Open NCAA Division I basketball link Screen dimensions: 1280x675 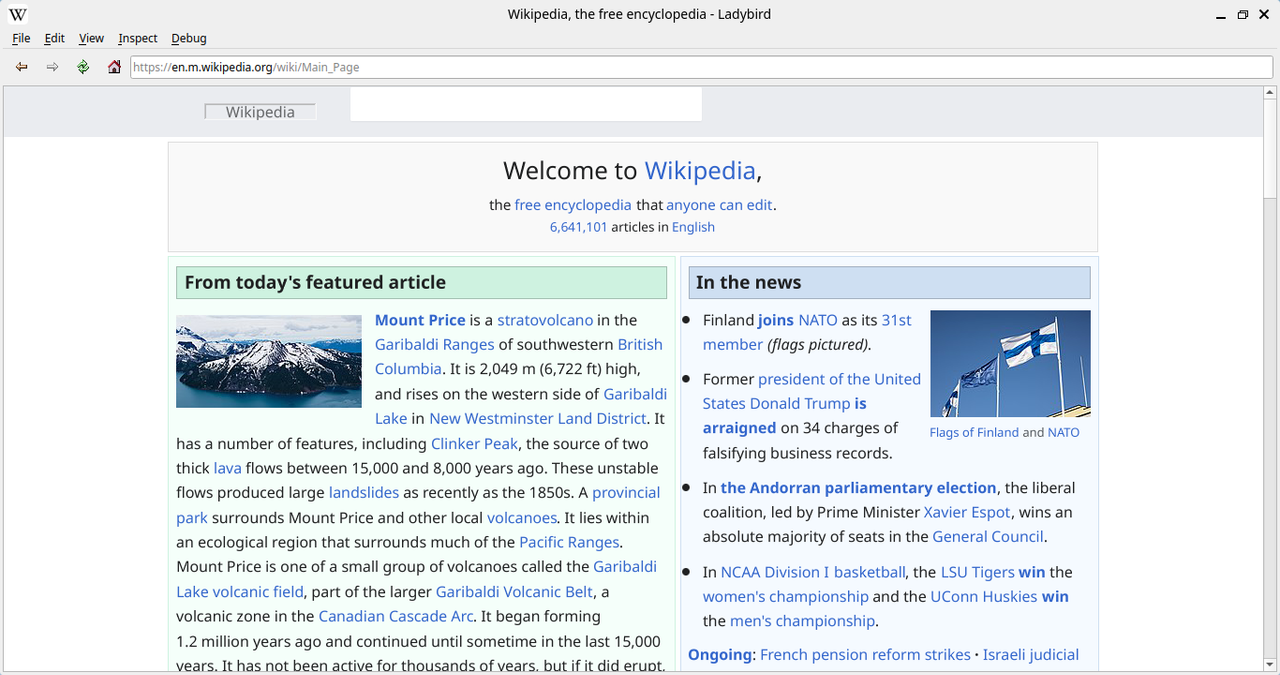click(813, 572)
